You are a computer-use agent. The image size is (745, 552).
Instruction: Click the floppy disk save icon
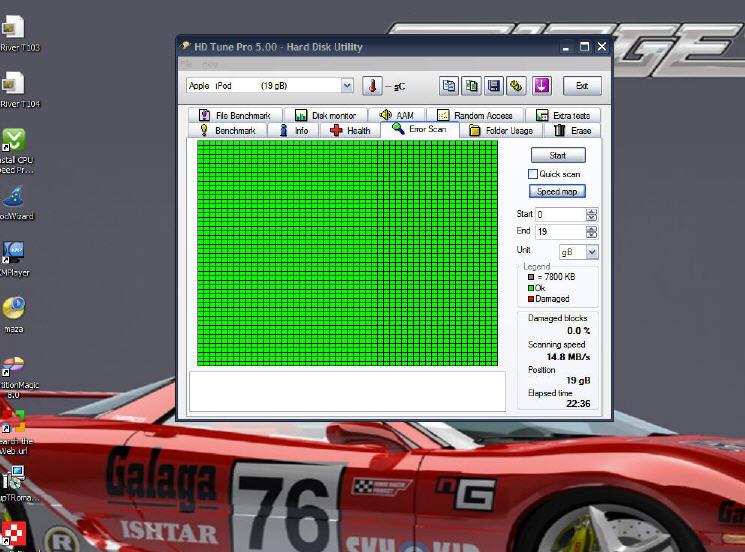coord(494,86)
